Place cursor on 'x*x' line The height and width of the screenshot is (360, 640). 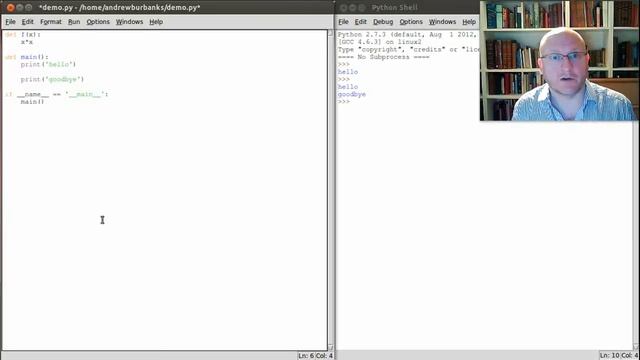27,42
